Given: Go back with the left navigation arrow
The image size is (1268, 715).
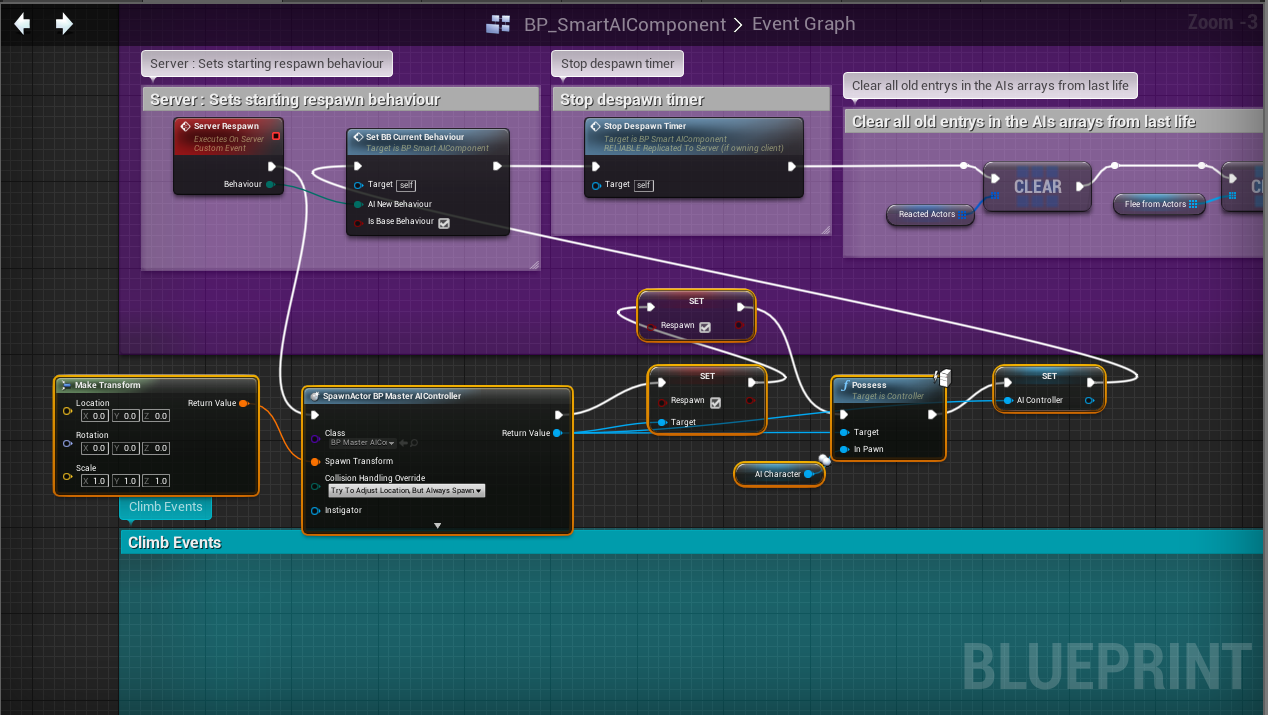Looking at the screenshot, I should click(x=21, y=23).
